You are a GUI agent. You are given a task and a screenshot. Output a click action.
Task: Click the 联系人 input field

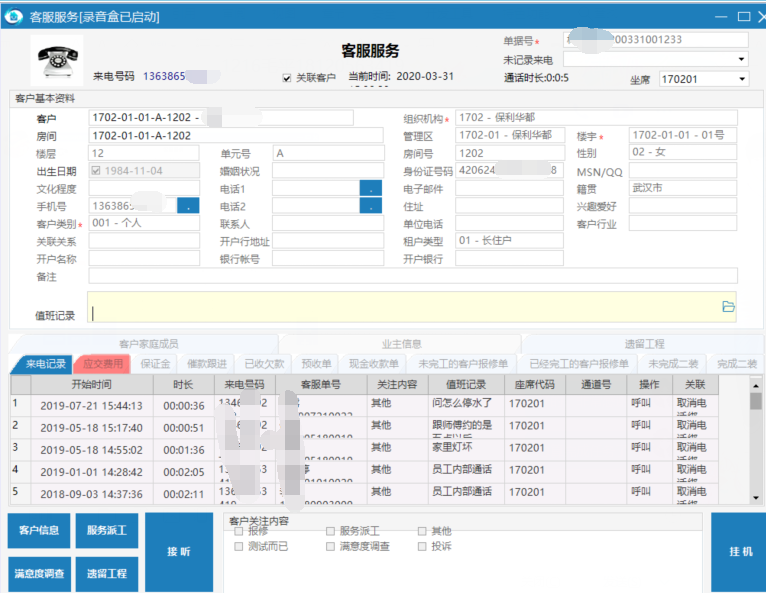tap(328, 223)
